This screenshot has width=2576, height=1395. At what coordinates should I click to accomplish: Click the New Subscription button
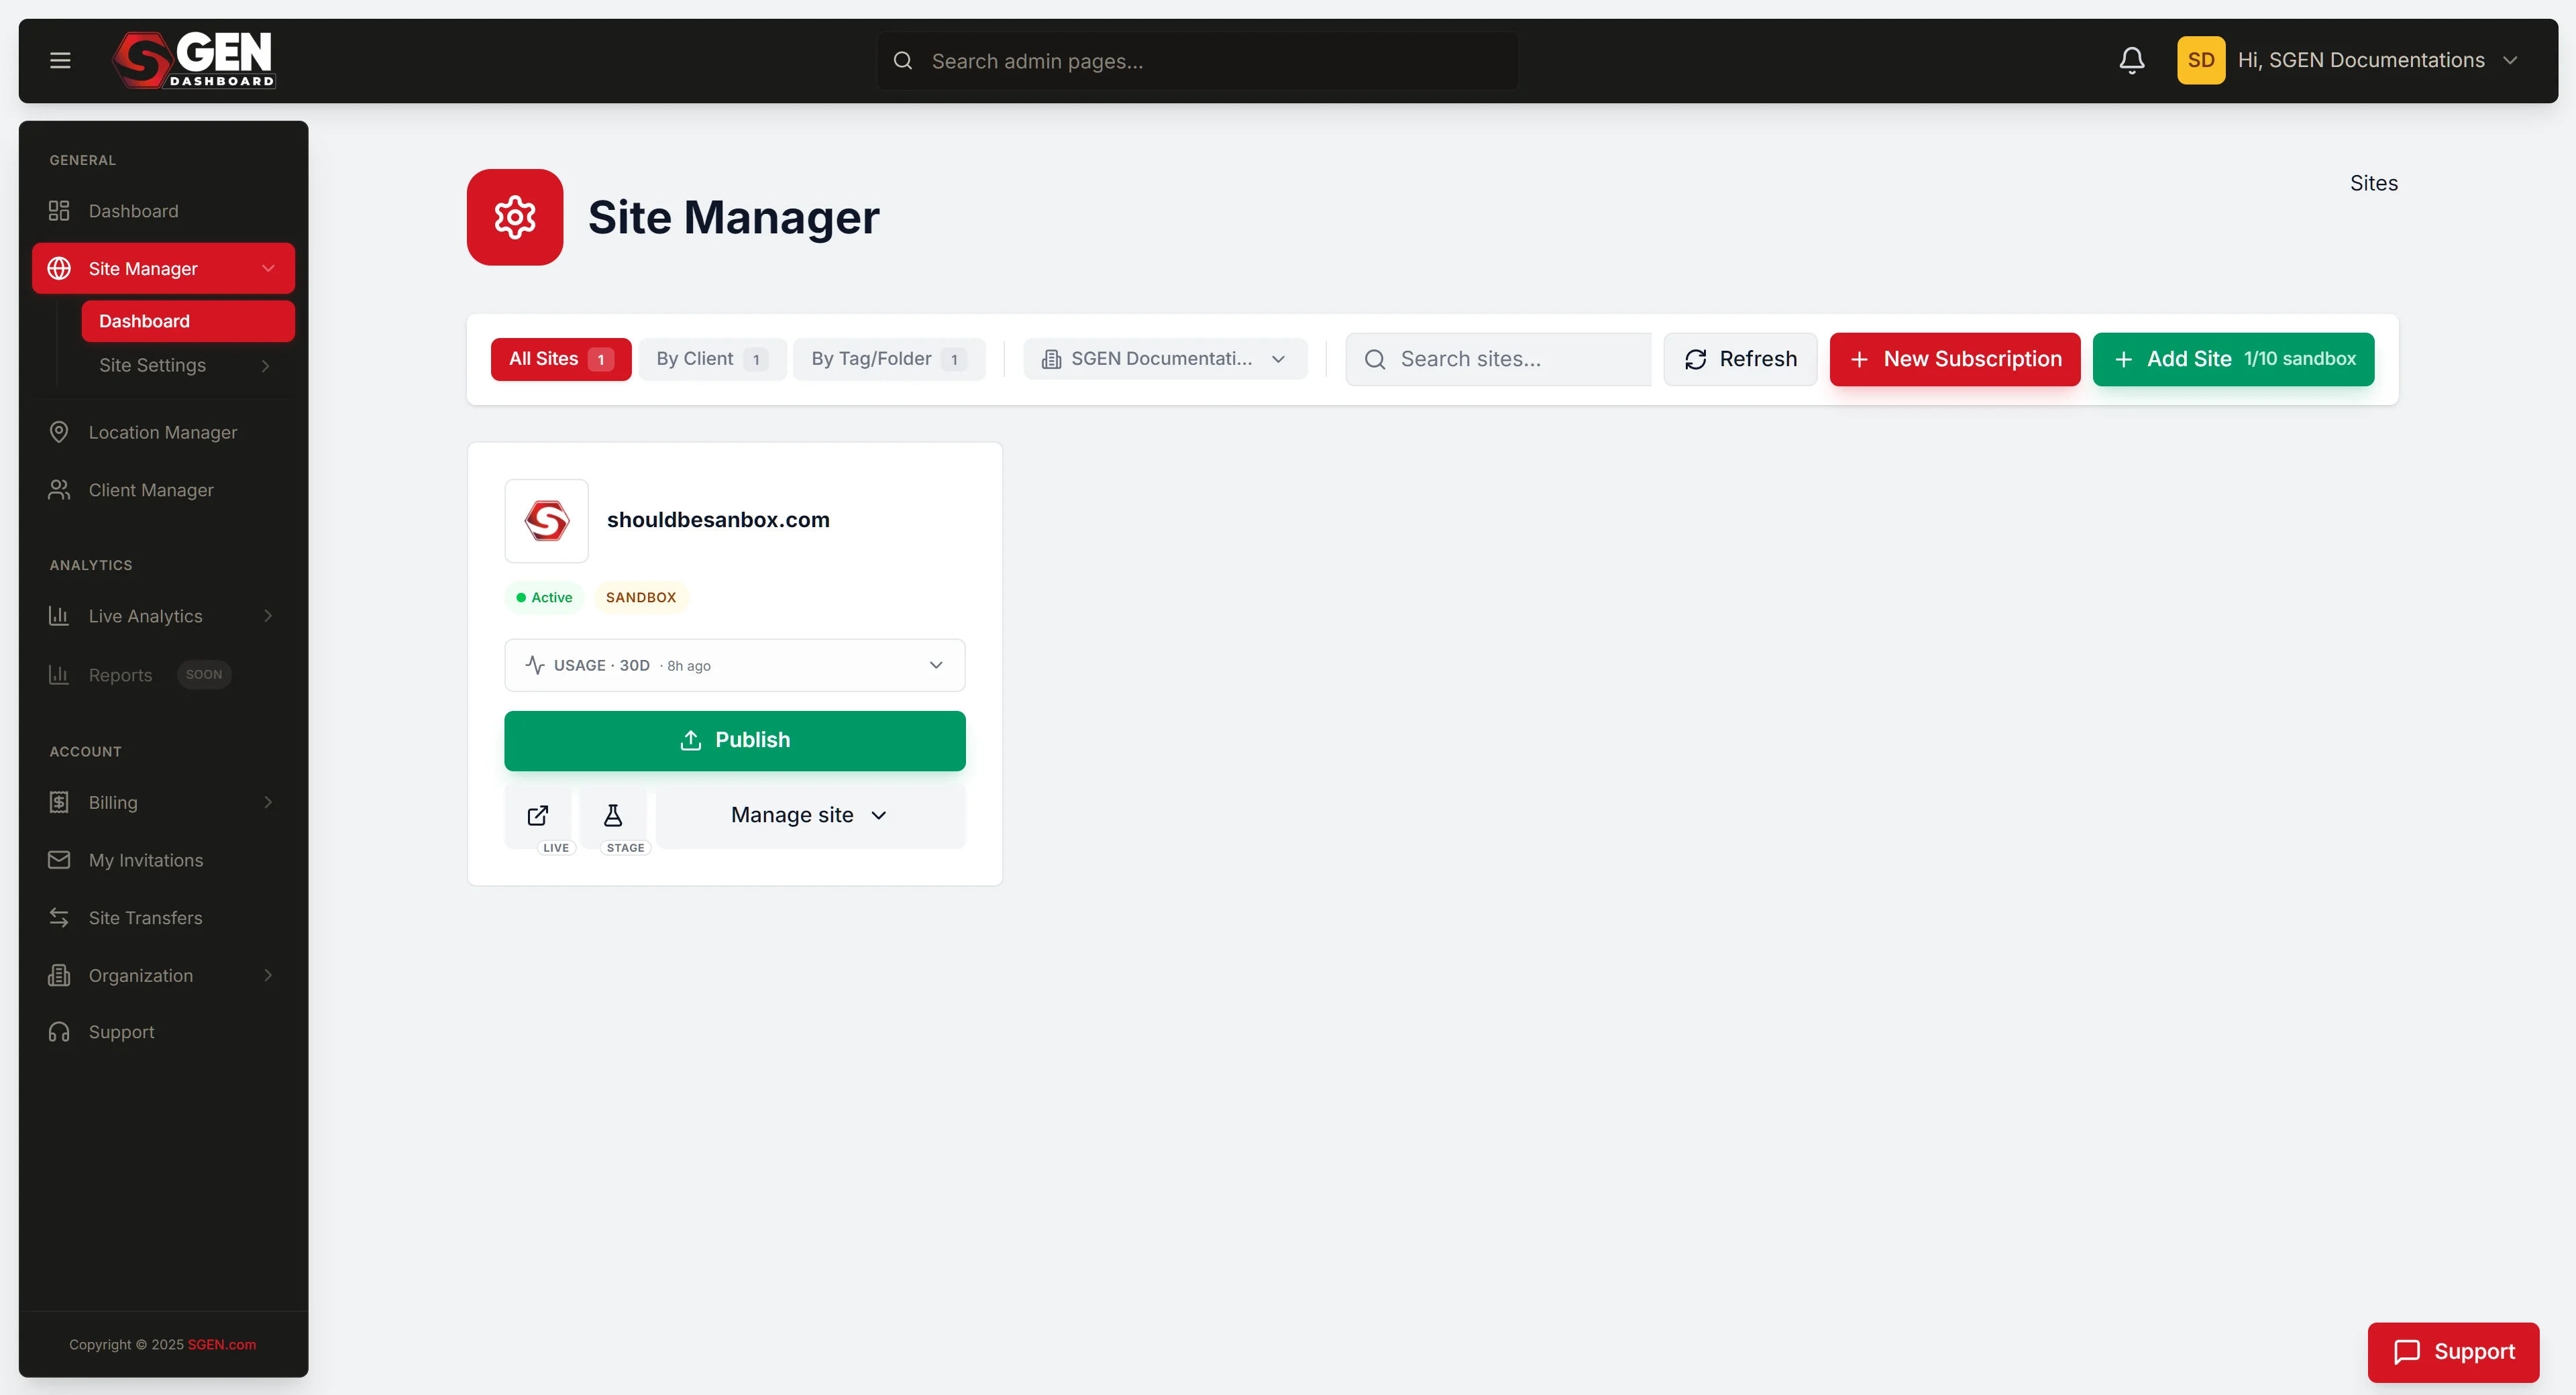point(1955,359)
